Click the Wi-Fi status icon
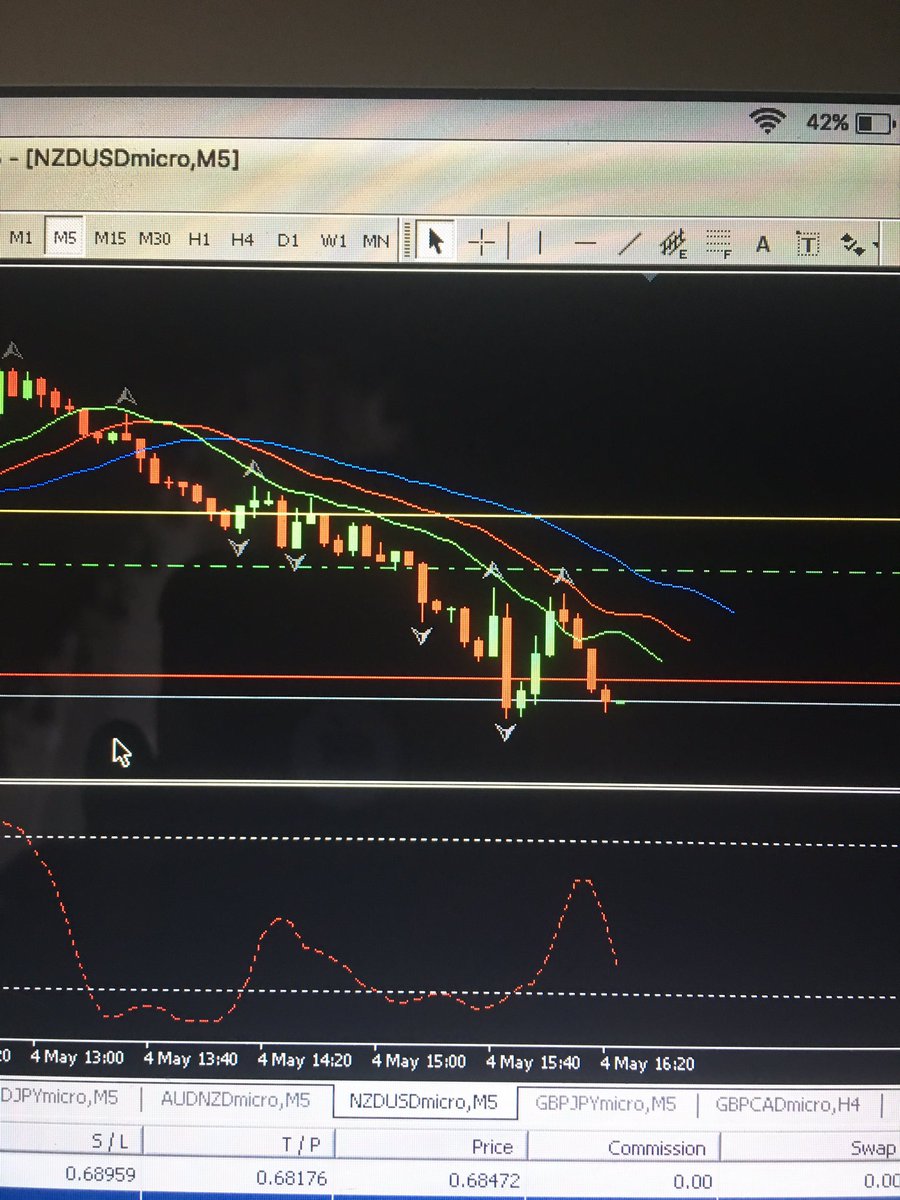Screen dimensions: 900x1200 tap(768, 122)
